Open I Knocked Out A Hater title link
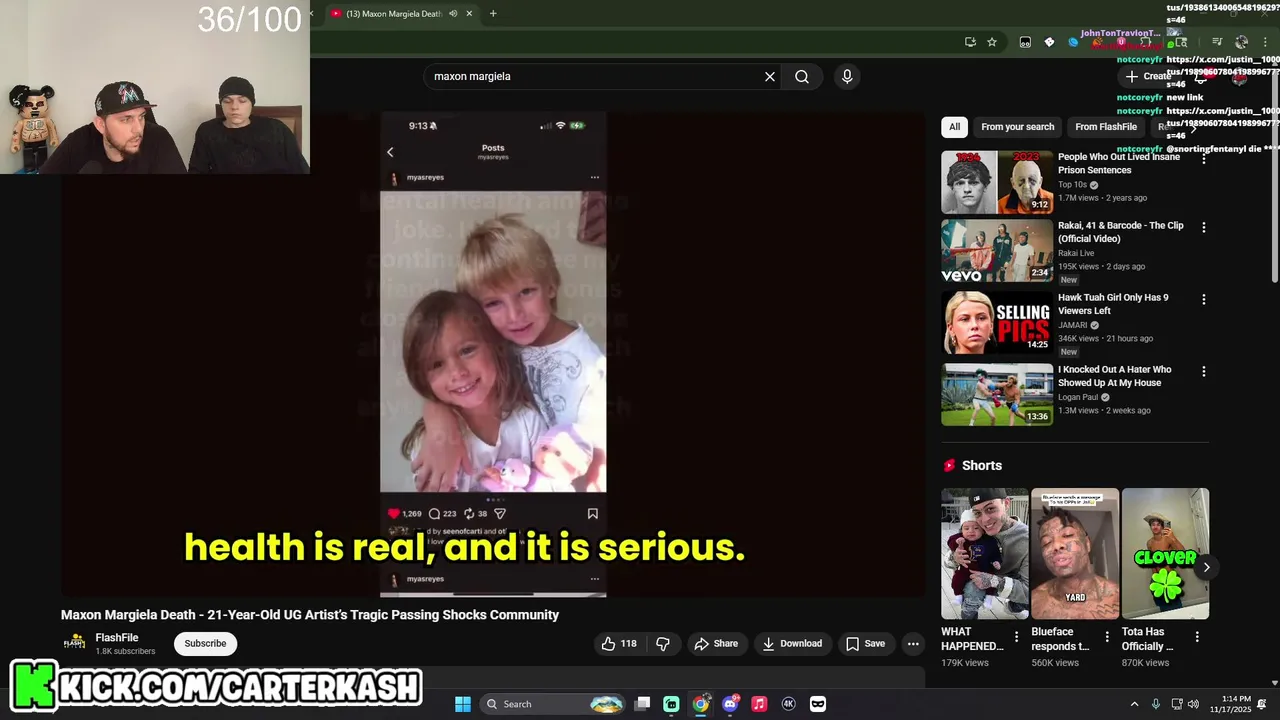Viewport: 1280px width, 720px height. click(x=1114, y=376)
